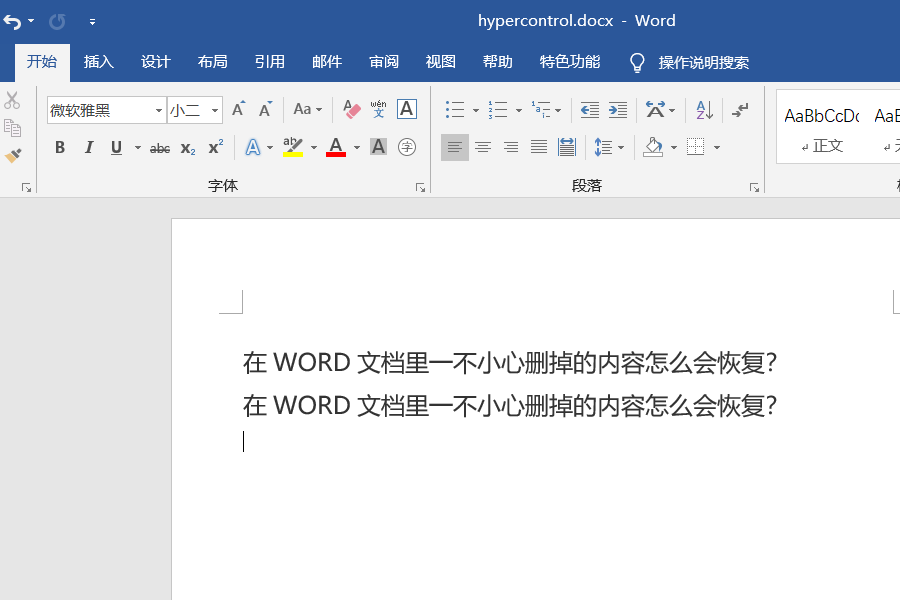
Task: Apply numbered list
Action: tap(498, 109)
